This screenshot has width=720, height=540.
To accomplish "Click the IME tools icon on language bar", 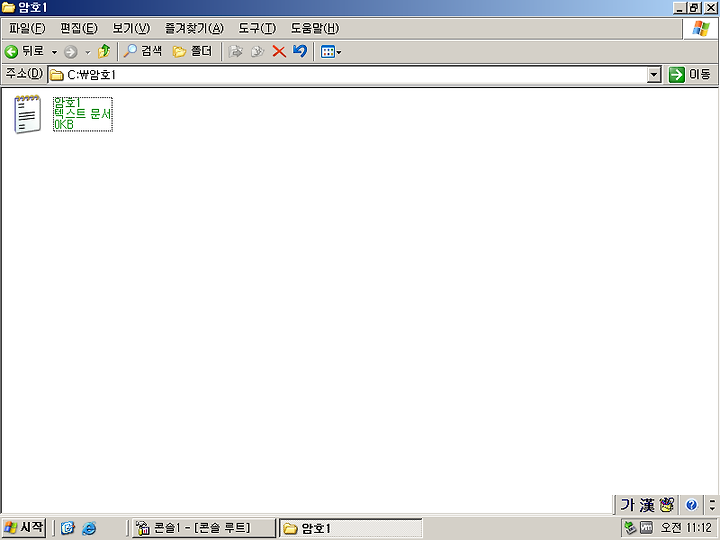I will [x=667, y=505].
